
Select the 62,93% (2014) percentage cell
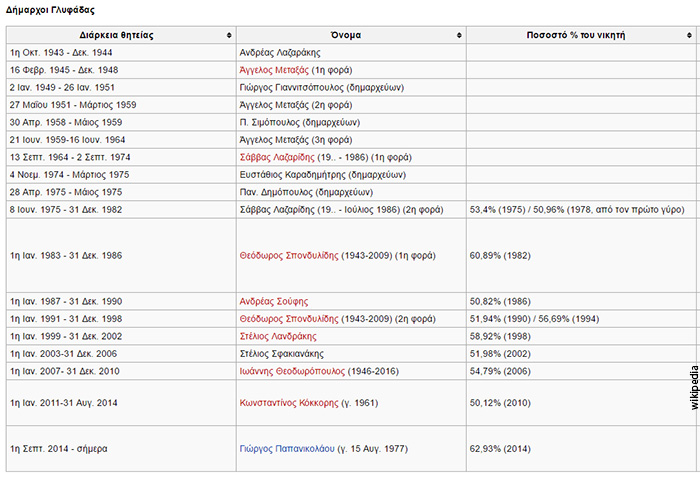tap(500, 450)
